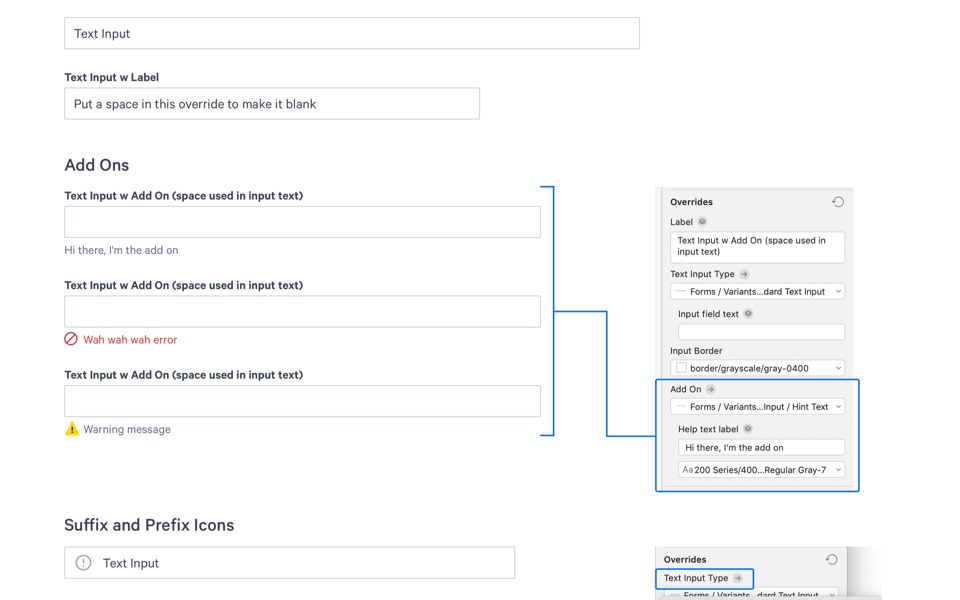This screenshot has height=600, width=960.
Task: Click the input above Hi there add-on hint
Action: [302, 222]
